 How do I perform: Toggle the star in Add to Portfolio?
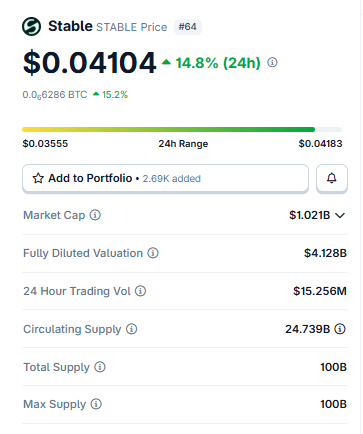click(x=38, y=178)
